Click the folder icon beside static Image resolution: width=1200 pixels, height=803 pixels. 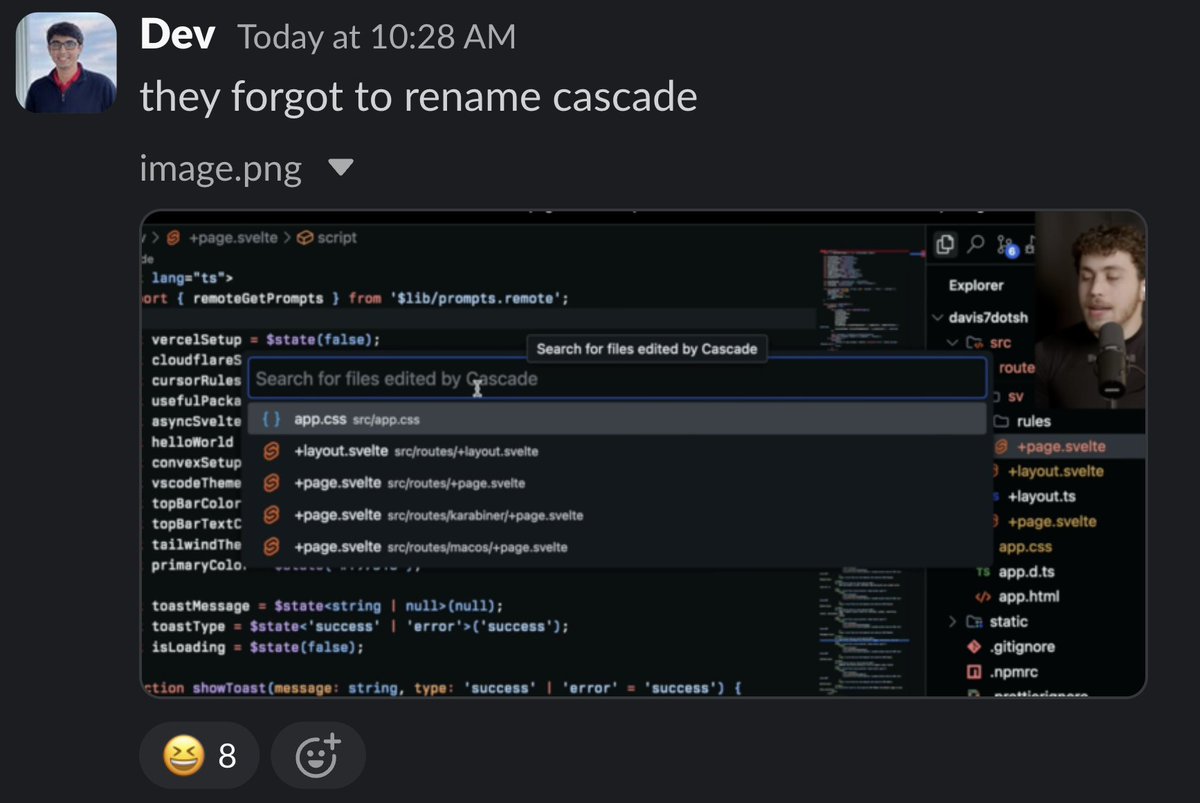click(974, 622)
